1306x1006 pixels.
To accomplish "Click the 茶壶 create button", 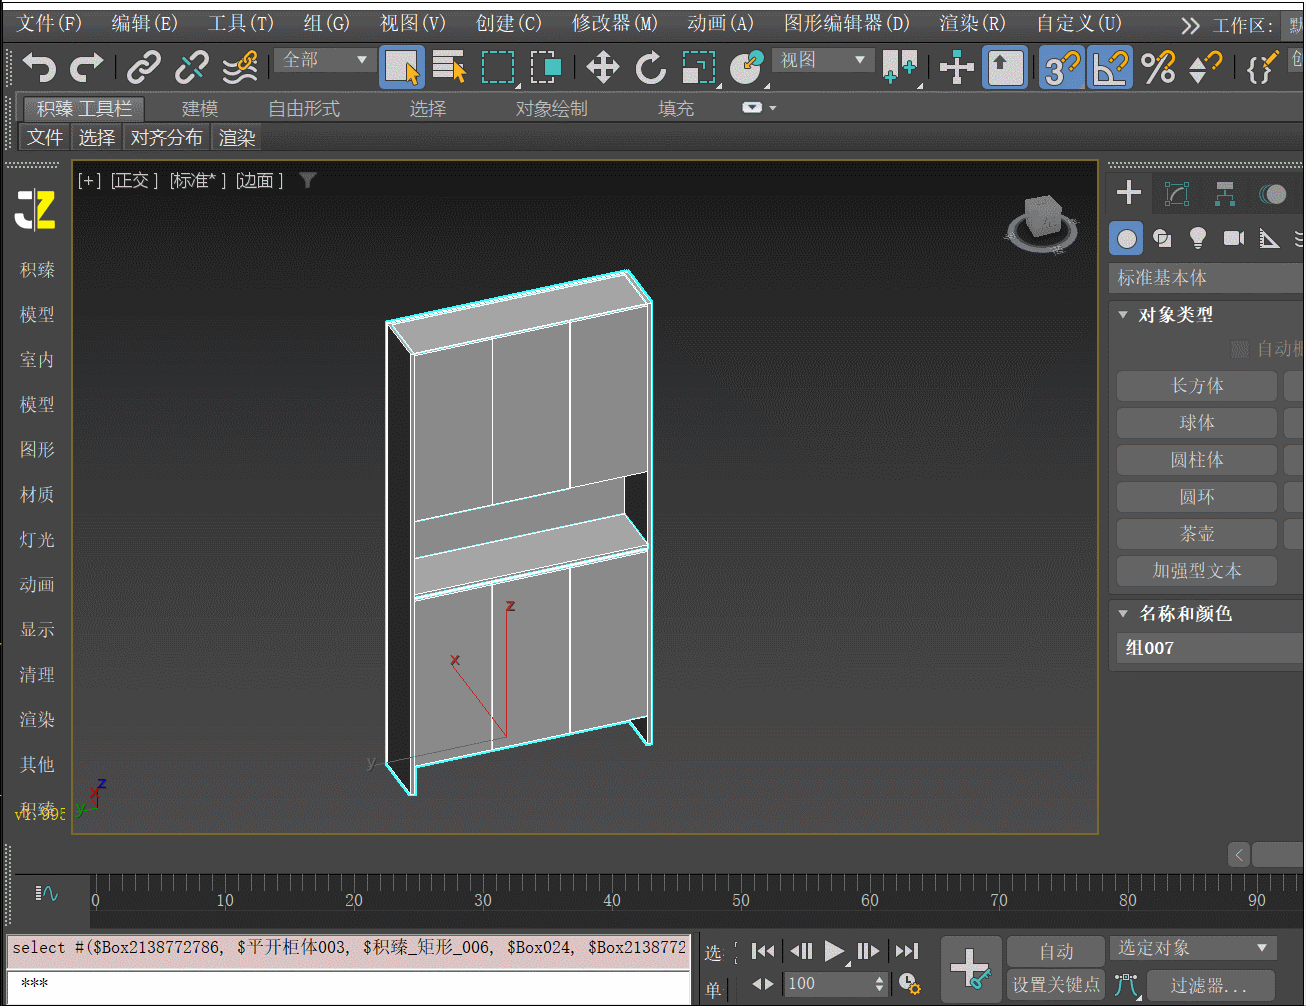I will point(1197,534).
